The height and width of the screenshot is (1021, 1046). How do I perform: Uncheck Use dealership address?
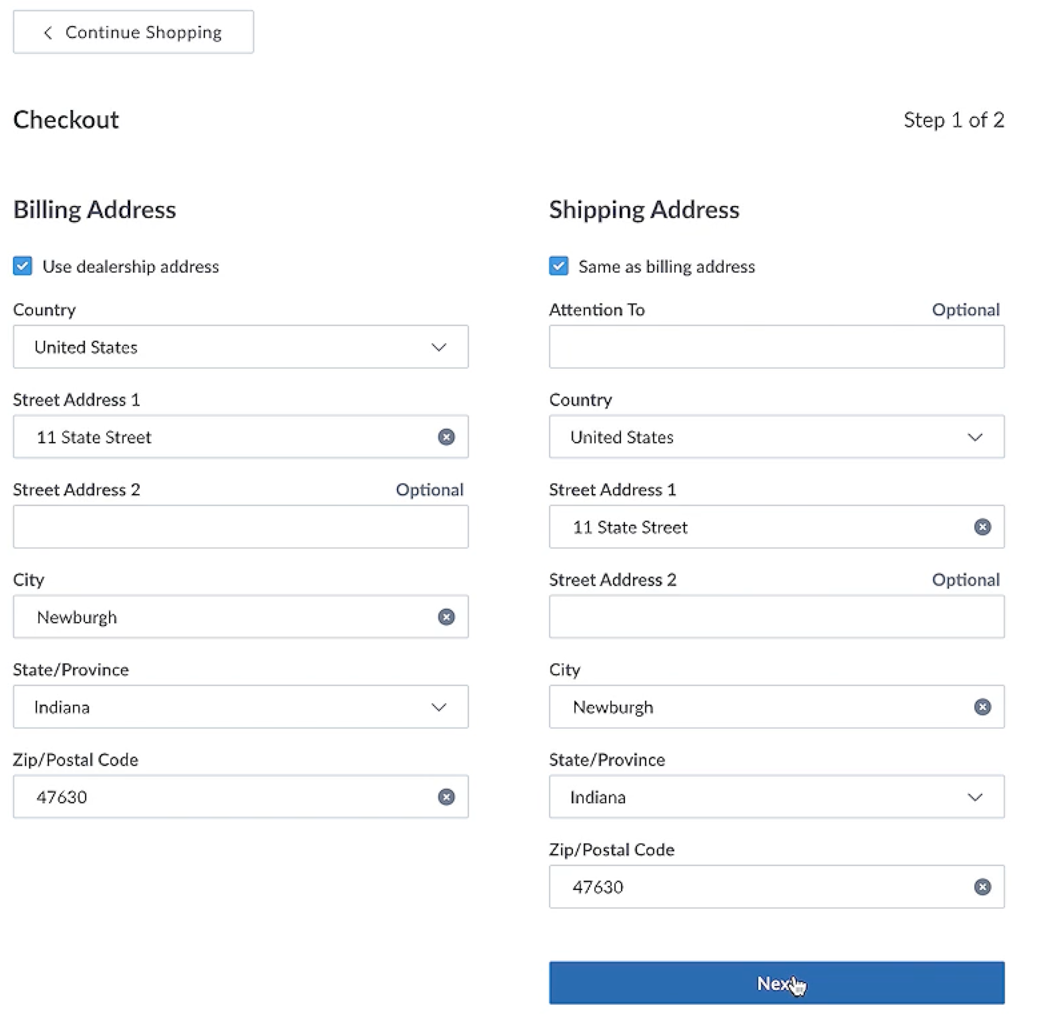coord(22,266)
